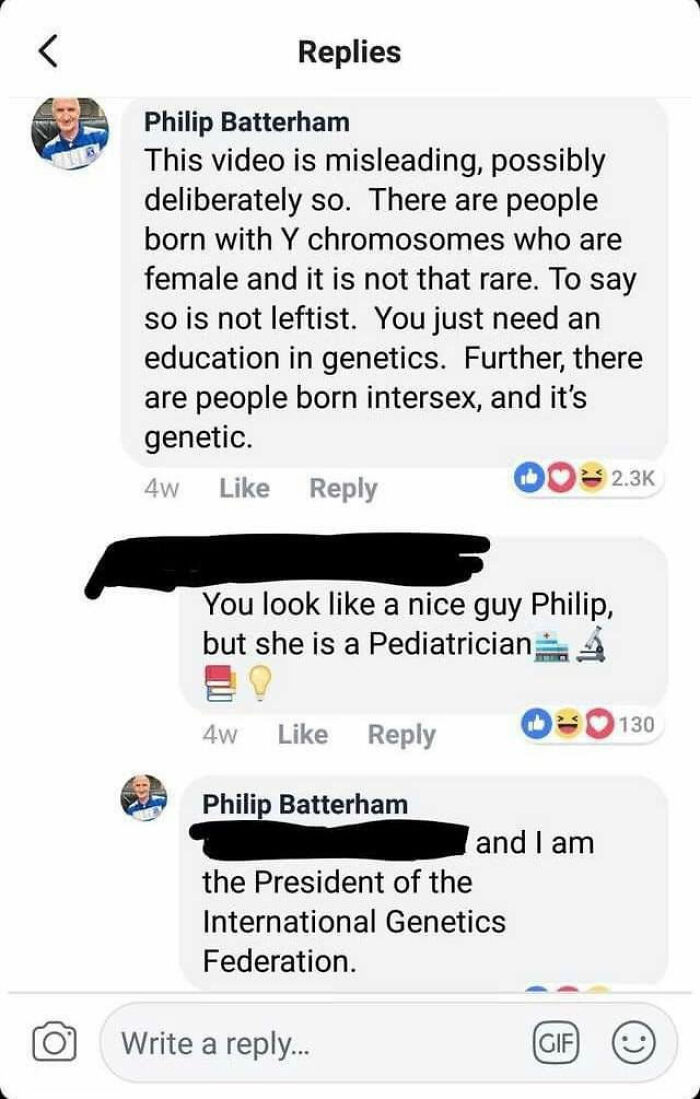Select the Replies title header
This screenshot has width=700, height=1099.
349,53
